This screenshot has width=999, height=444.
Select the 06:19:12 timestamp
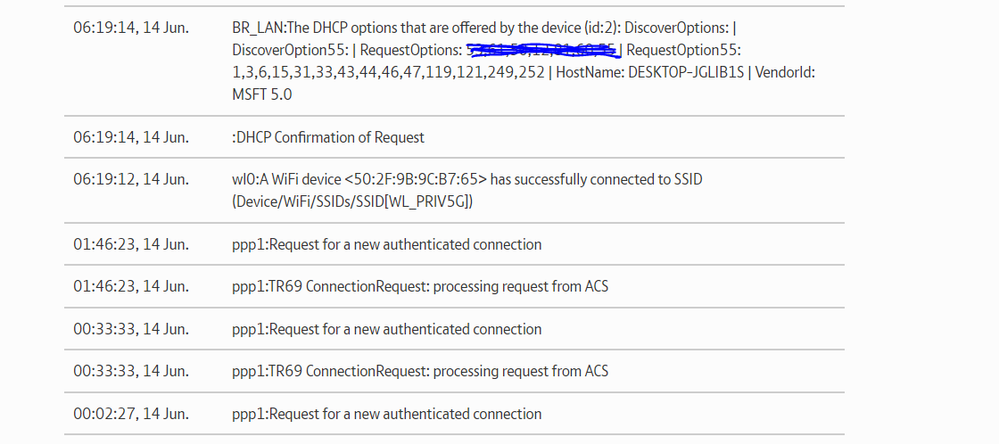131,179
